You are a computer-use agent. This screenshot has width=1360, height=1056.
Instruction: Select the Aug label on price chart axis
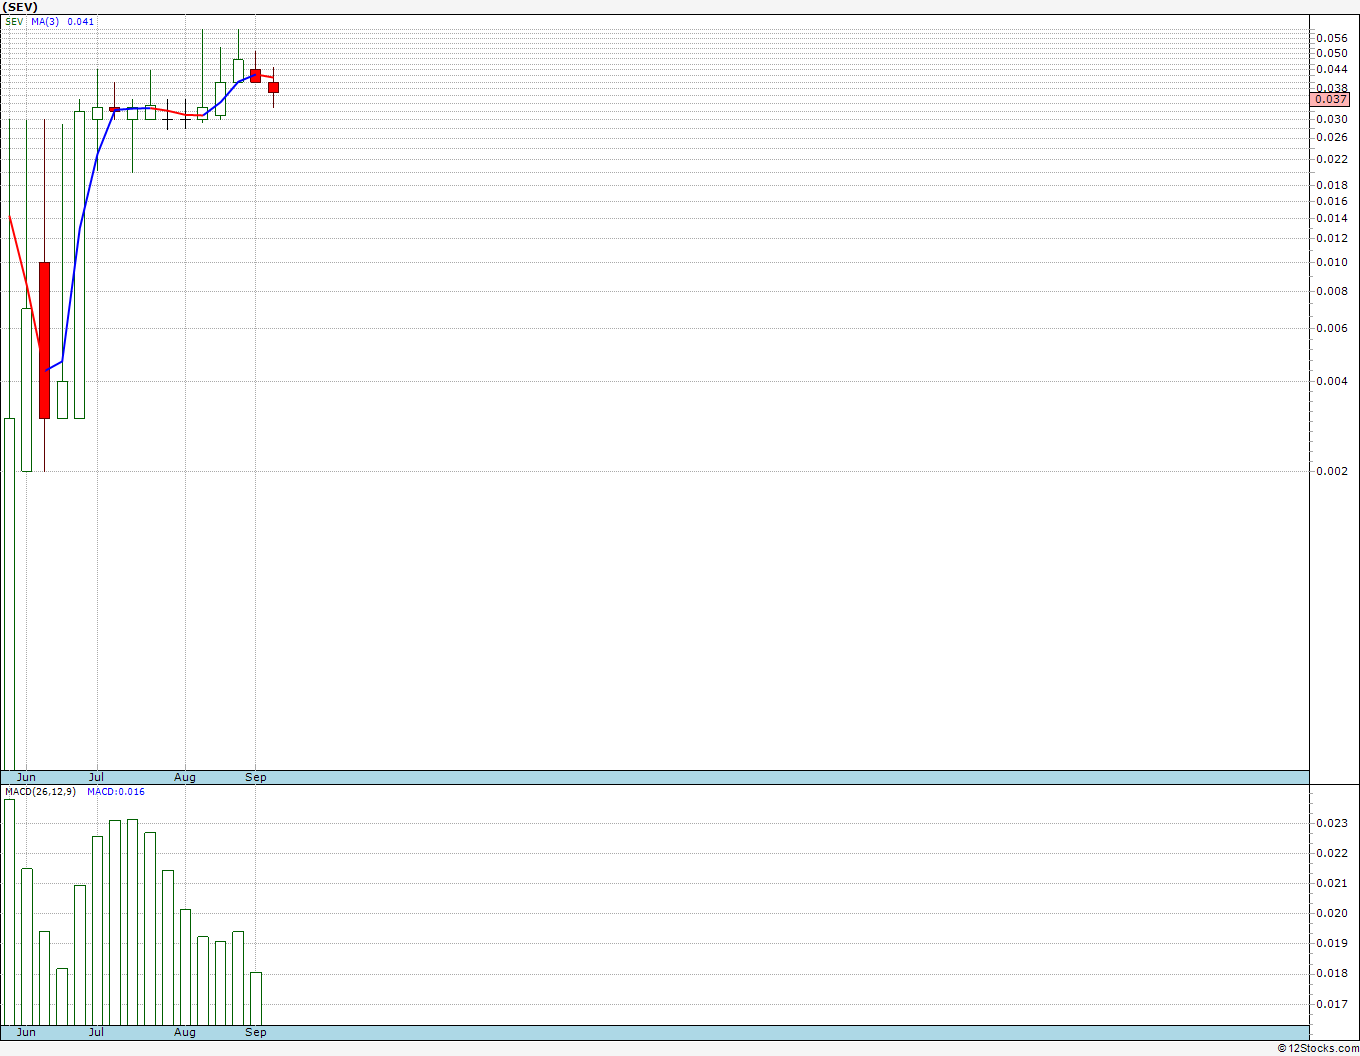tap(185, 777)
